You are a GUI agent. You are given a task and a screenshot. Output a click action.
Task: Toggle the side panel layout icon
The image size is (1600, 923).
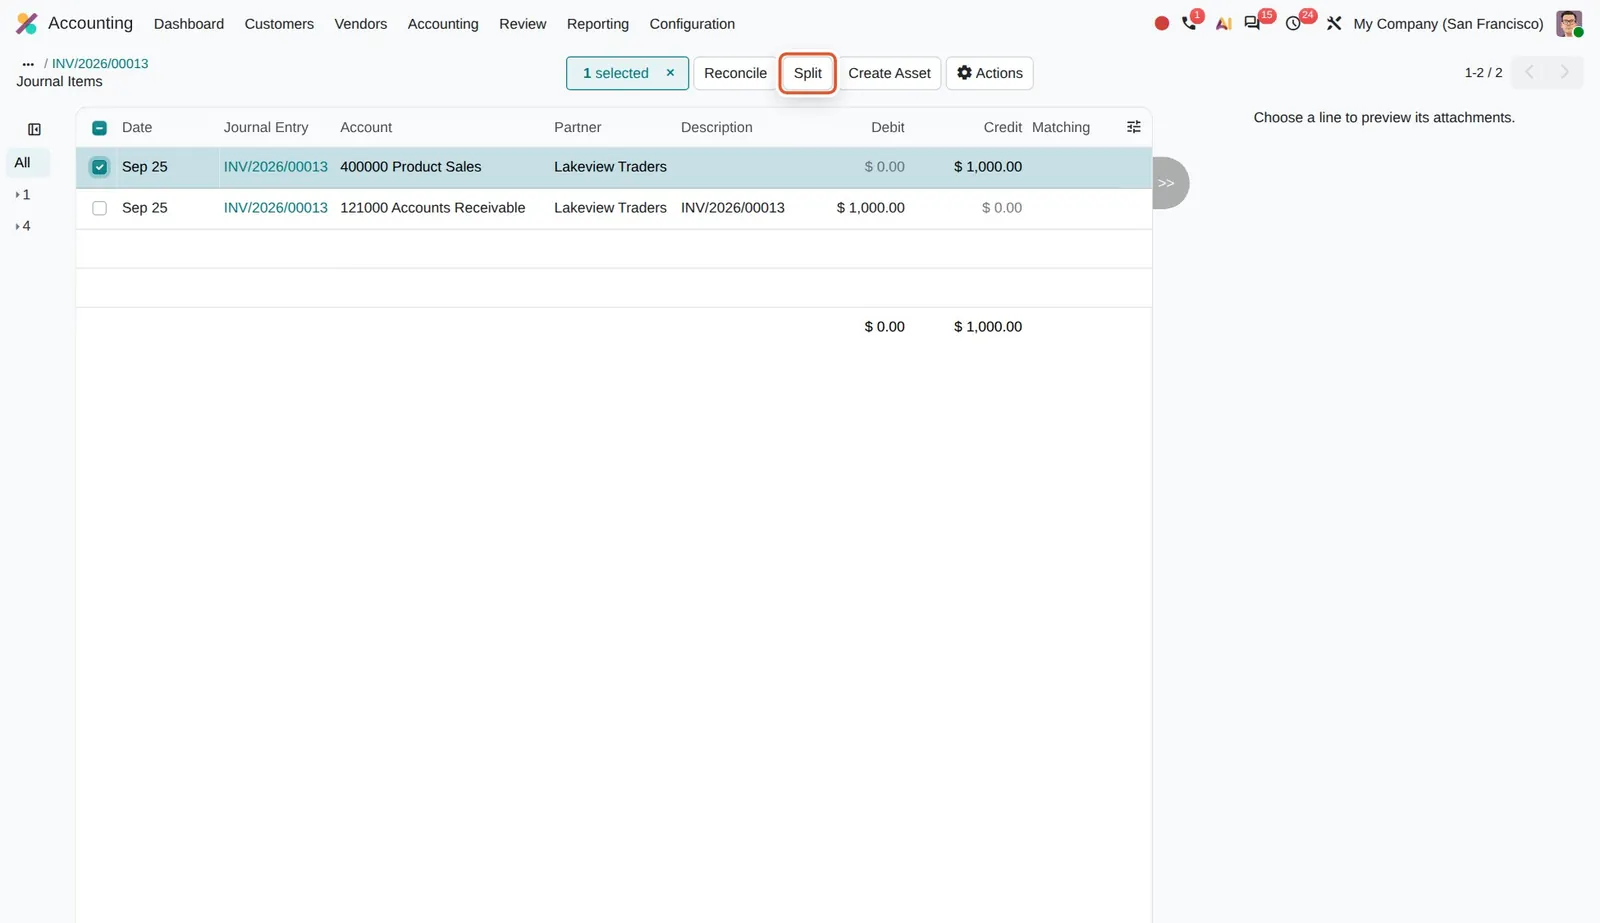pos(34,129)
